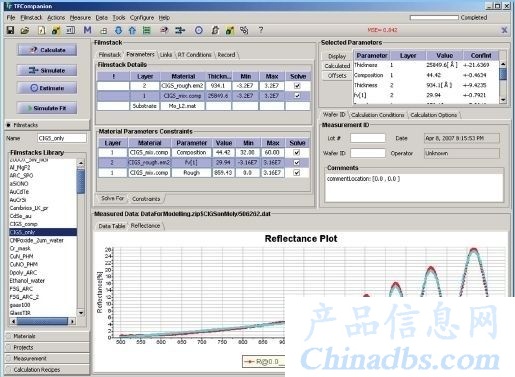Open the Filmstack menu
515x377 pixels.
point(31,18)
